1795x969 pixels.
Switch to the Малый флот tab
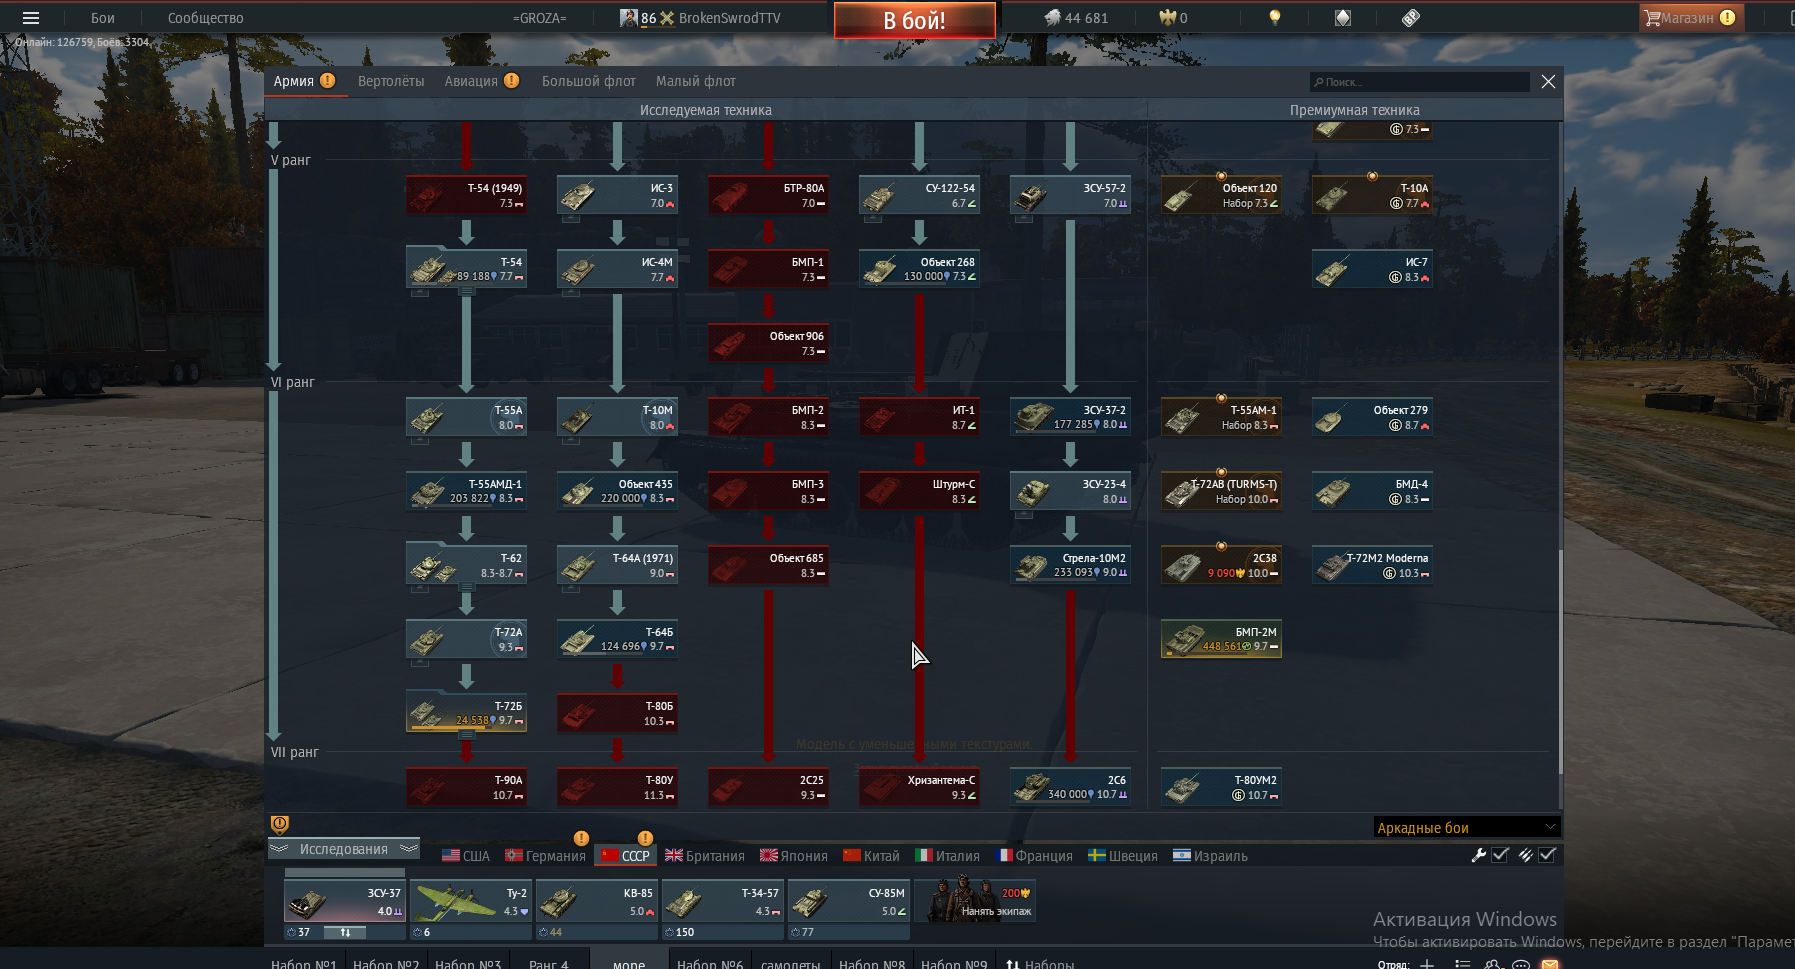click(x=696, y=81)
